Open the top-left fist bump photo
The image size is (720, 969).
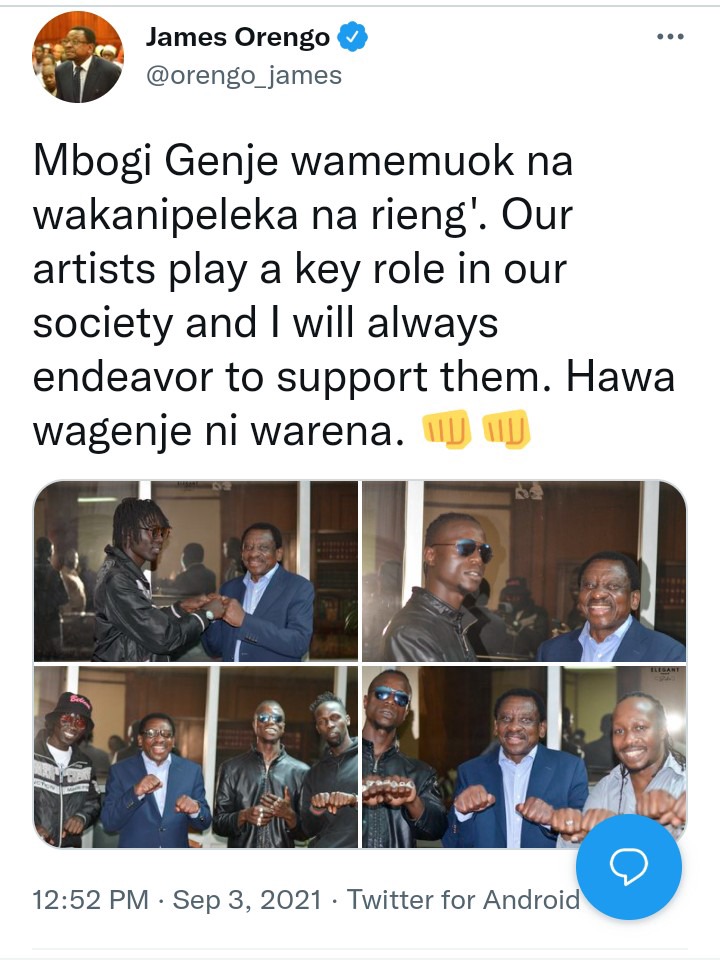tap(195, 570)
